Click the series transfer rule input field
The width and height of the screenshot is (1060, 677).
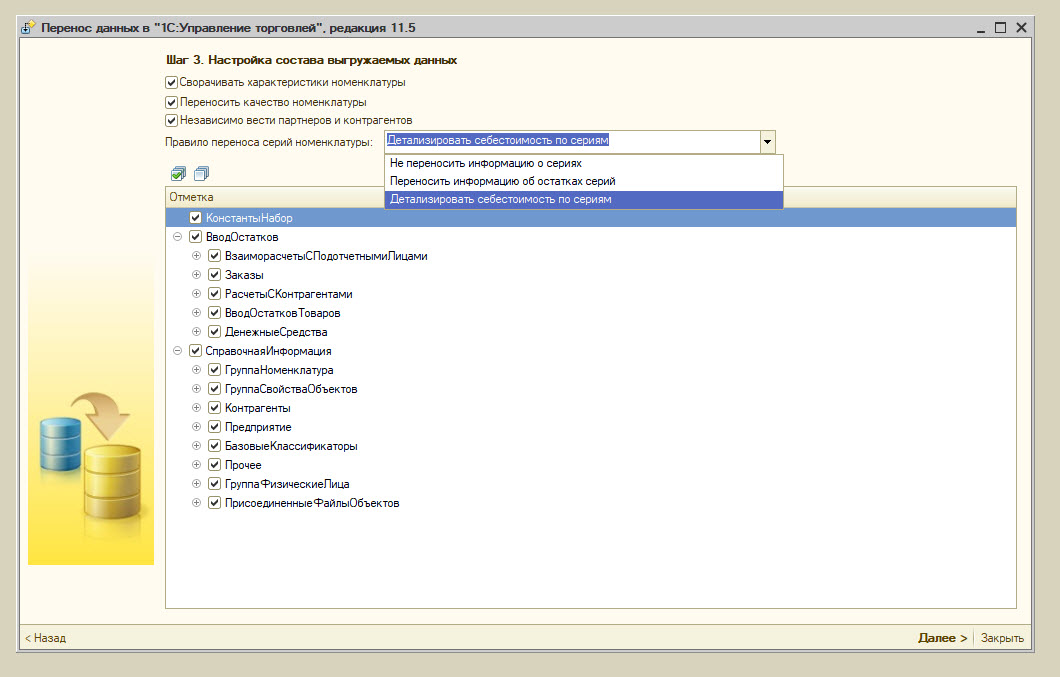[573, 141]
